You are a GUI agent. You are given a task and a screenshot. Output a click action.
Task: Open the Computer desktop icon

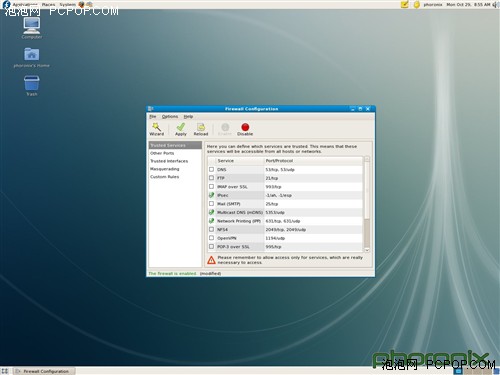tap(32, 28)
